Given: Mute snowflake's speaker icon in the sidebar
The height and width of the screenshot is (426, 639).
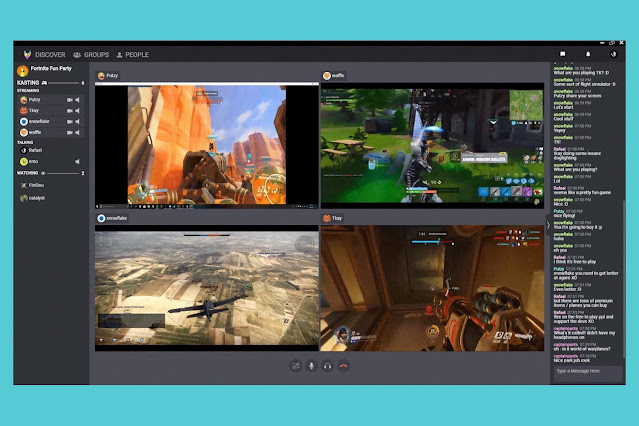Looking at the screenshot, I should click(x=77, y=121).
